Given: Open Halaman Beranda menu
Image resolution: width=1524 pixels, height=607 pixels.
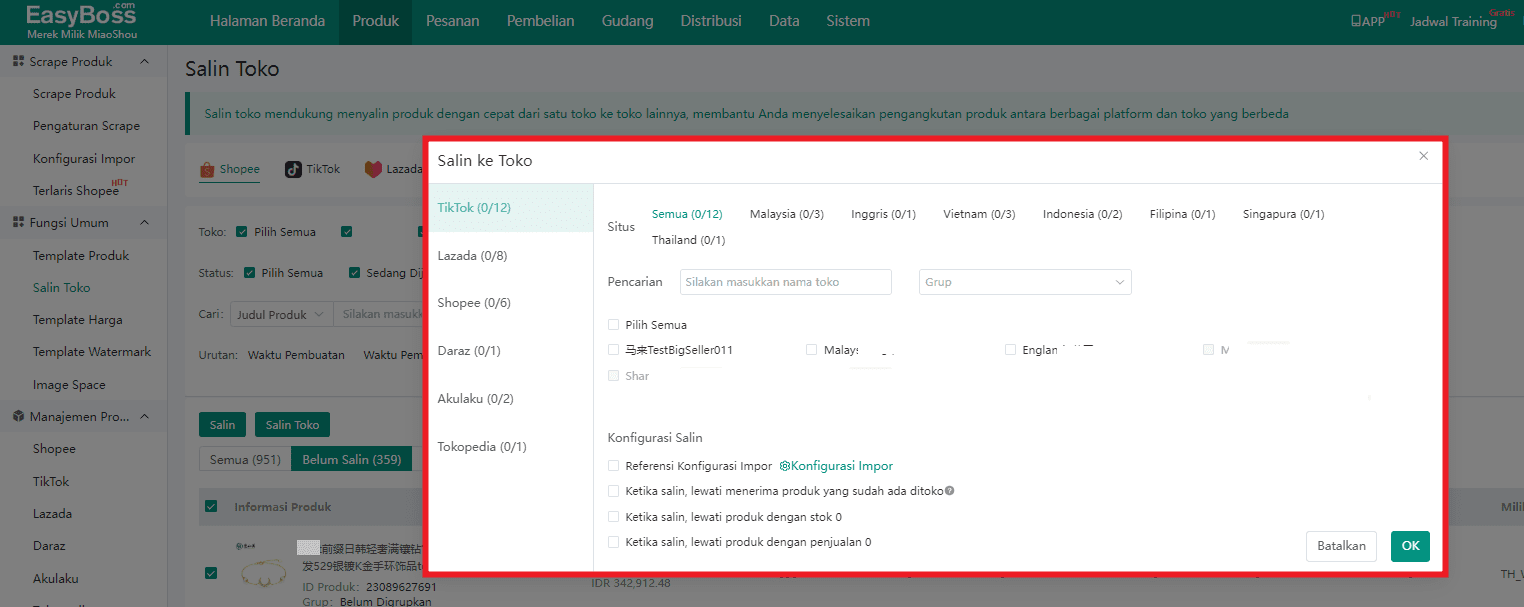Looking at the screenshot, I should click(x=267, y=21).
